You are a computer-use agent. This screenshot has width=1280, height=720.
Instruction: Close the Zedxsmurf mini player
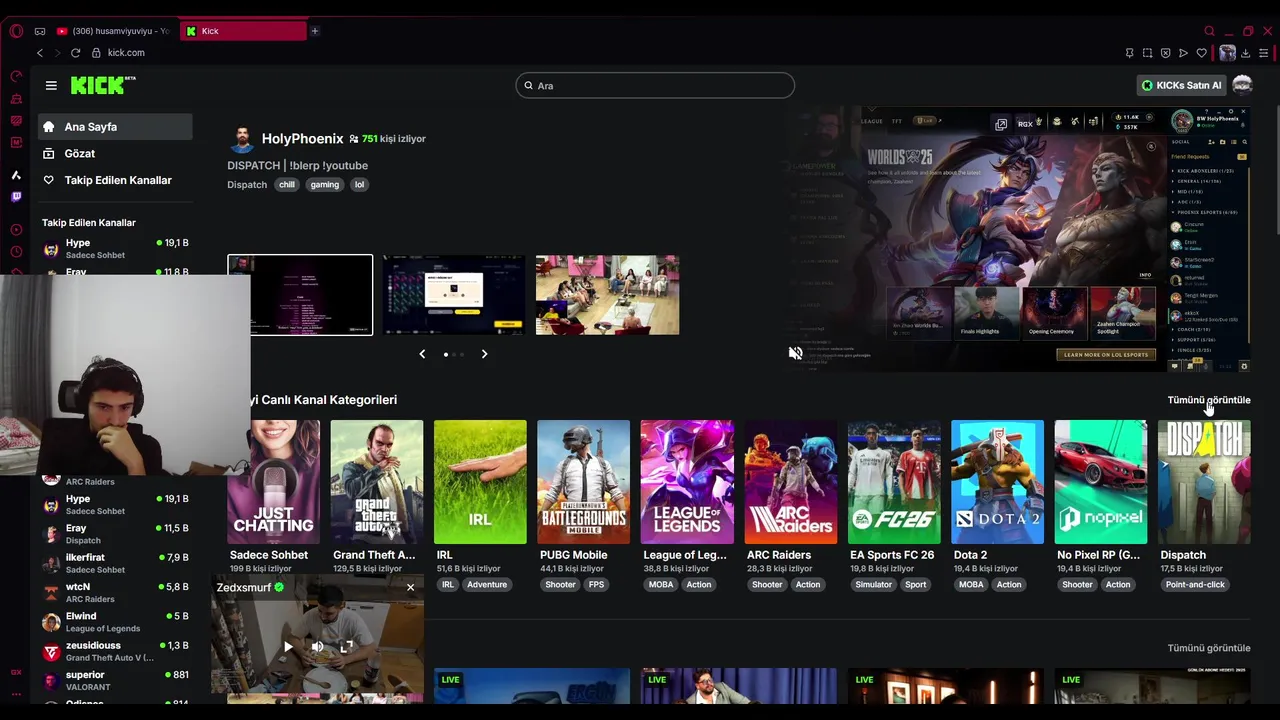tap(410, 587)
